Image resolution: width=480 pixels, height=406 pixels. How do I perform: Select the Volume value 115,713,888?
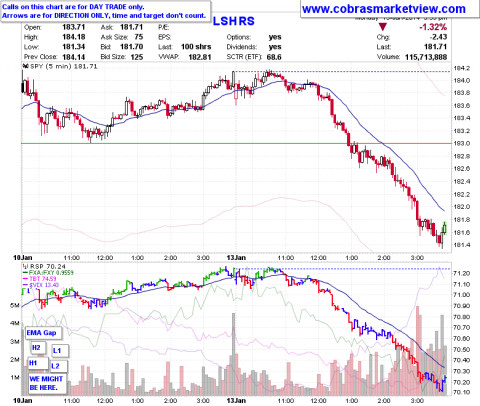pos(426,57)
